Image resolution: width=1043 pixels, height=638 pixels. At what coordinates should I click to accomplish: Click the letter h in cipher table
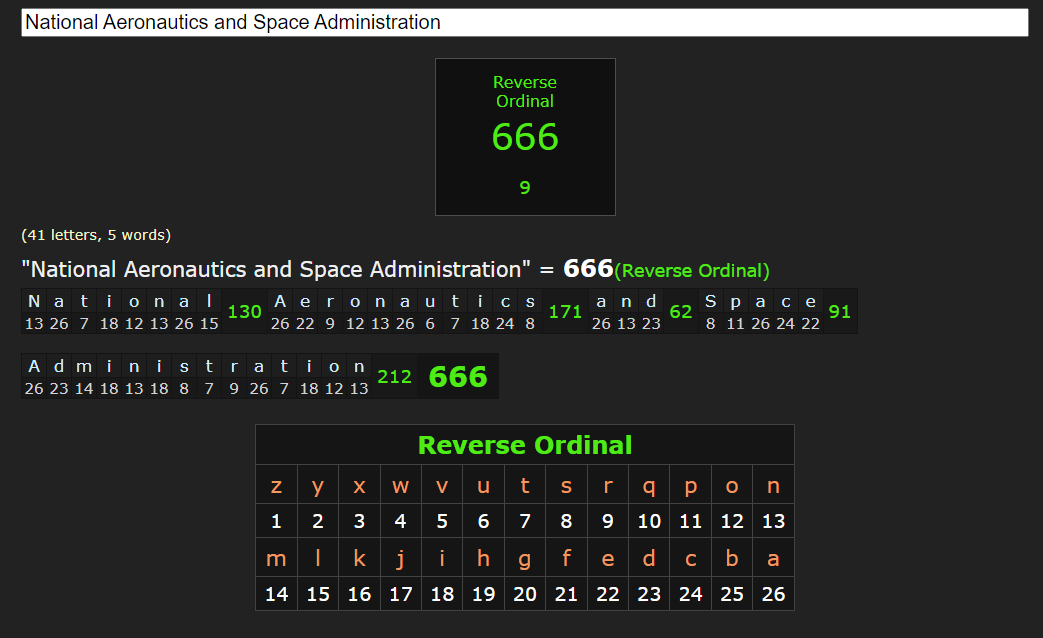click(484, 558)
